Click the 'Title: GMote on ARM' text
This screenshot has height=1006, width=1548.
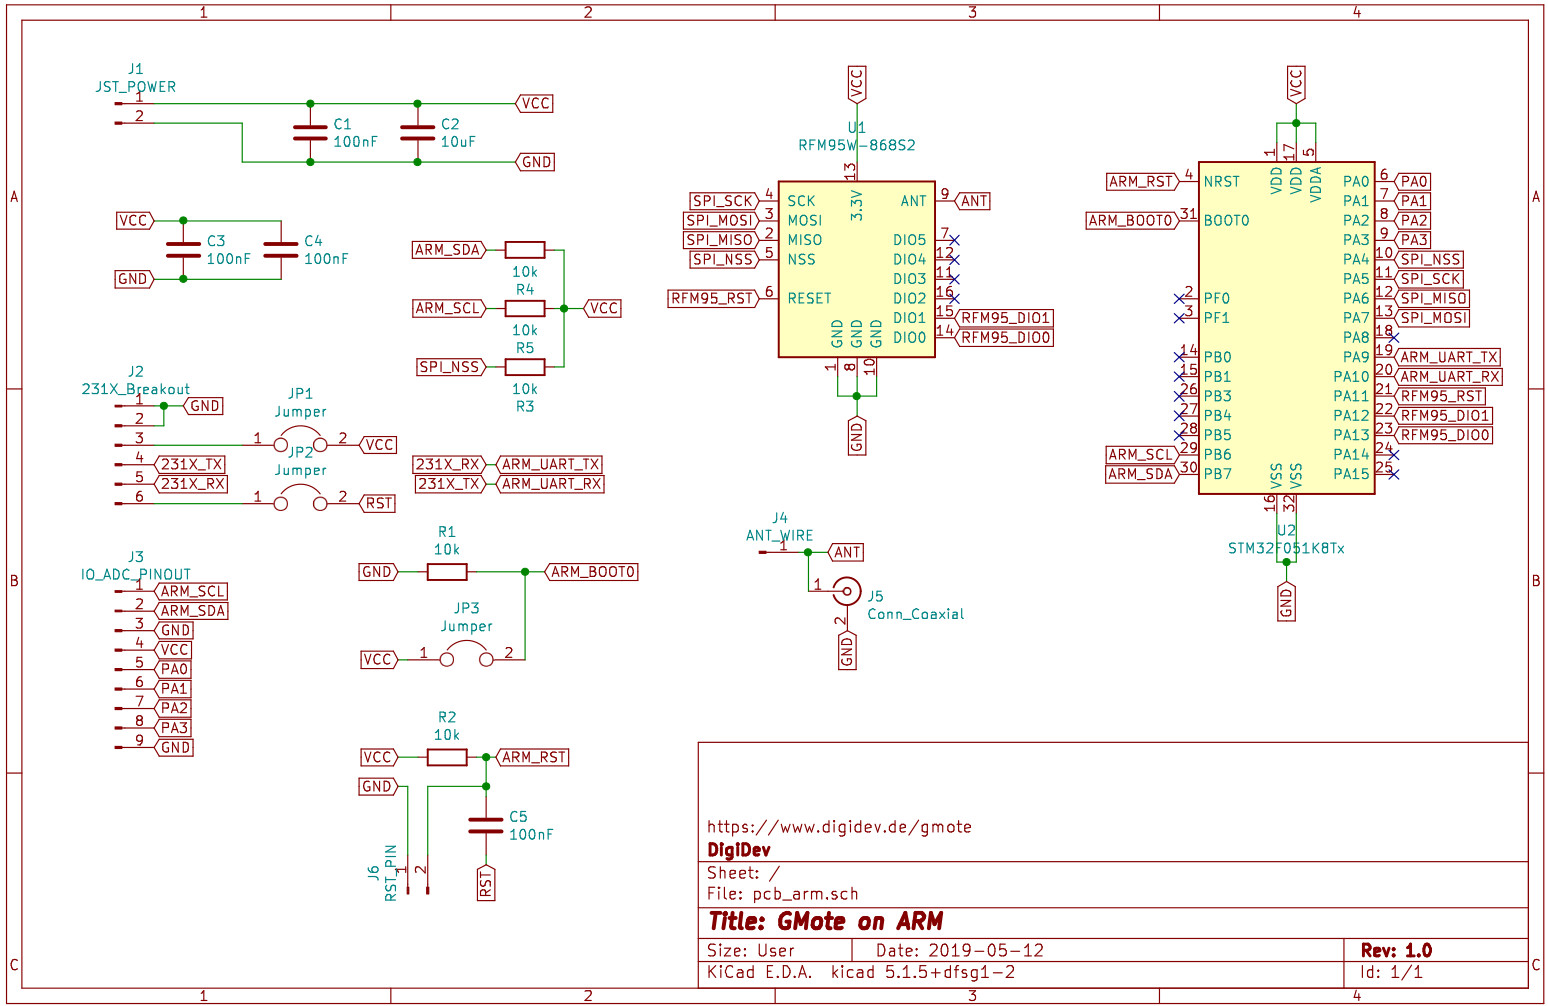(x=826, y=921)
